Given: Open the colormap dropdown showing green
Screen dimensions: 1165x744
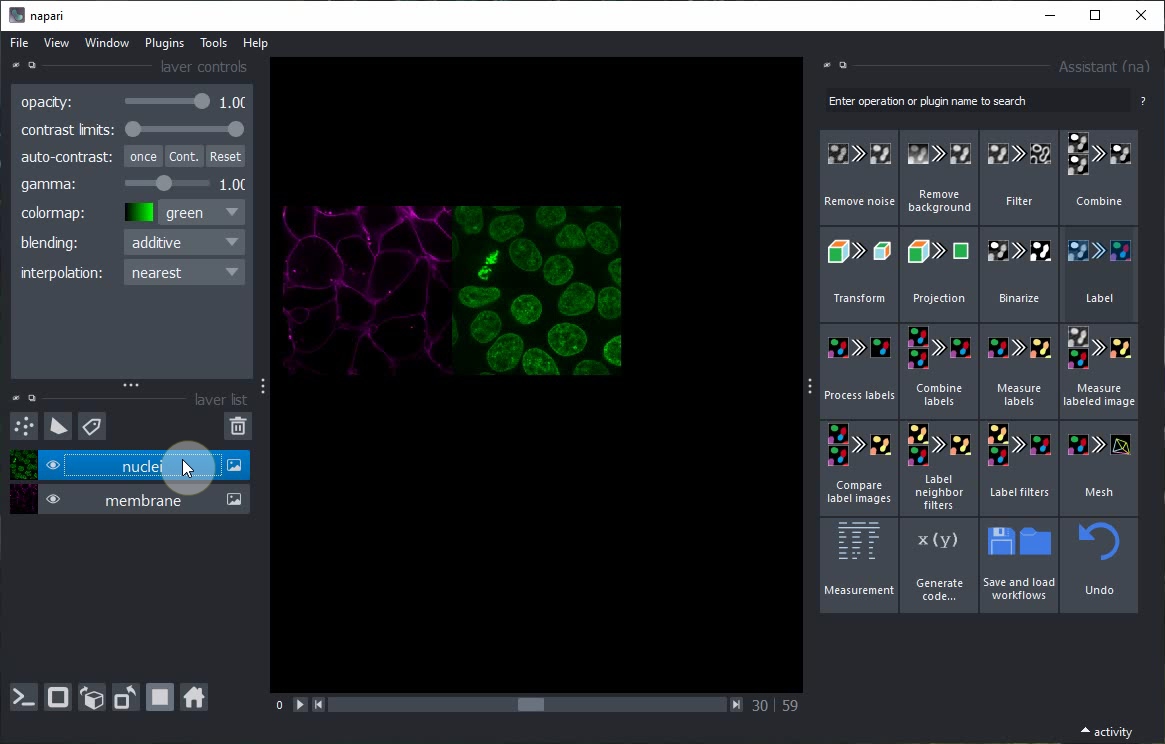Looking at the screenshot, I should 200,213.
